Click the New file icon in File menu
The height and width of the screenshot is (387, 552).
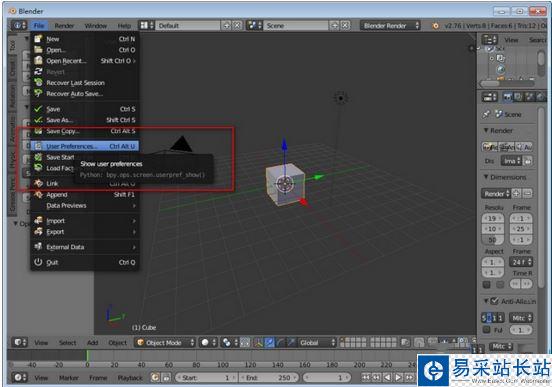pos(38,39)
